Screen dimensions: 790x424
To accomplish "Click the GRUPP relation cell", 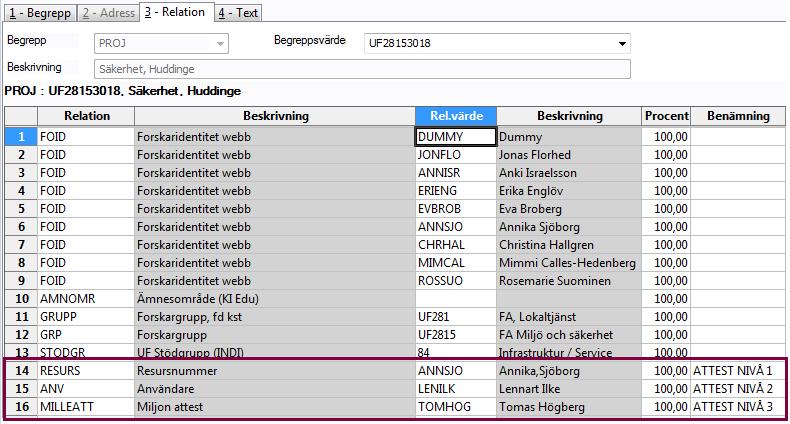I will 86,317.
